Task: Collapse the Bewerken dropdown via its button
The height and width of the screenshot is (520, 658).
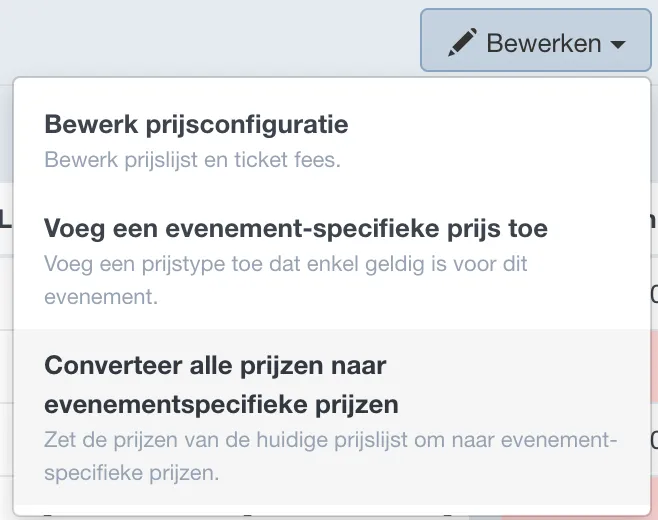Action: (535, 40)
